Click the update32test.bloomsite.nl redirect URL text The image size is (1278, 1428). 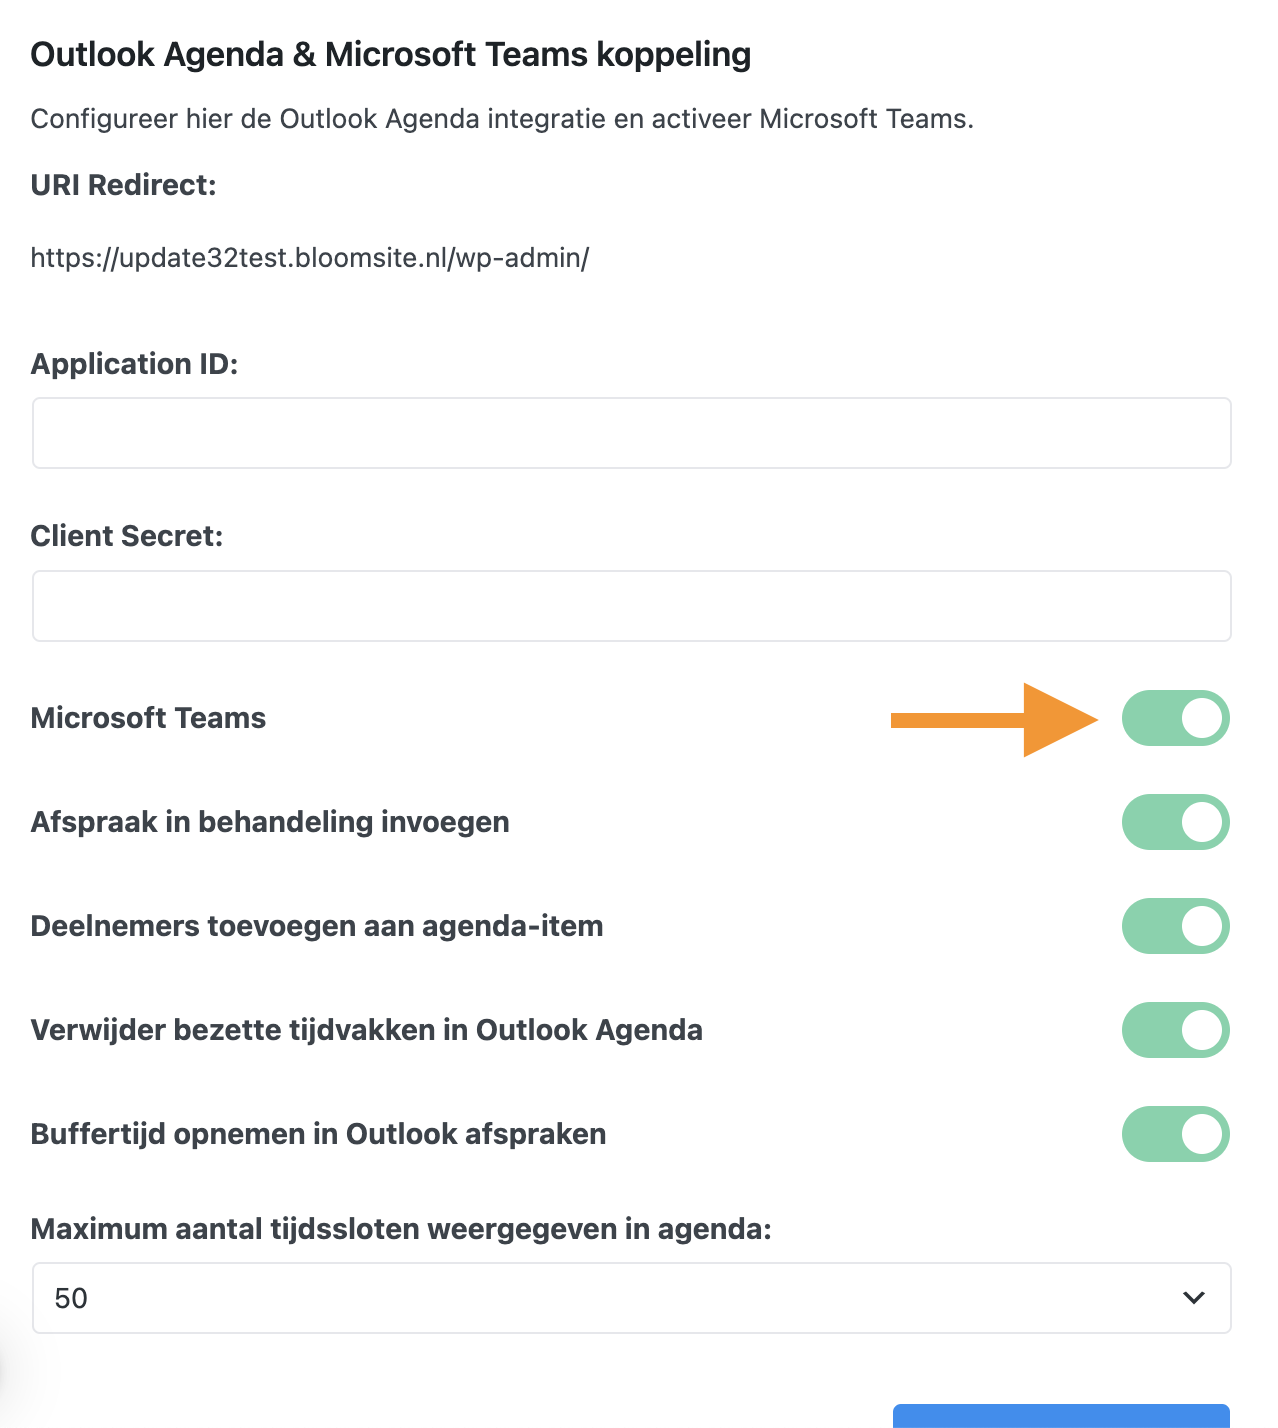point(310,258)
